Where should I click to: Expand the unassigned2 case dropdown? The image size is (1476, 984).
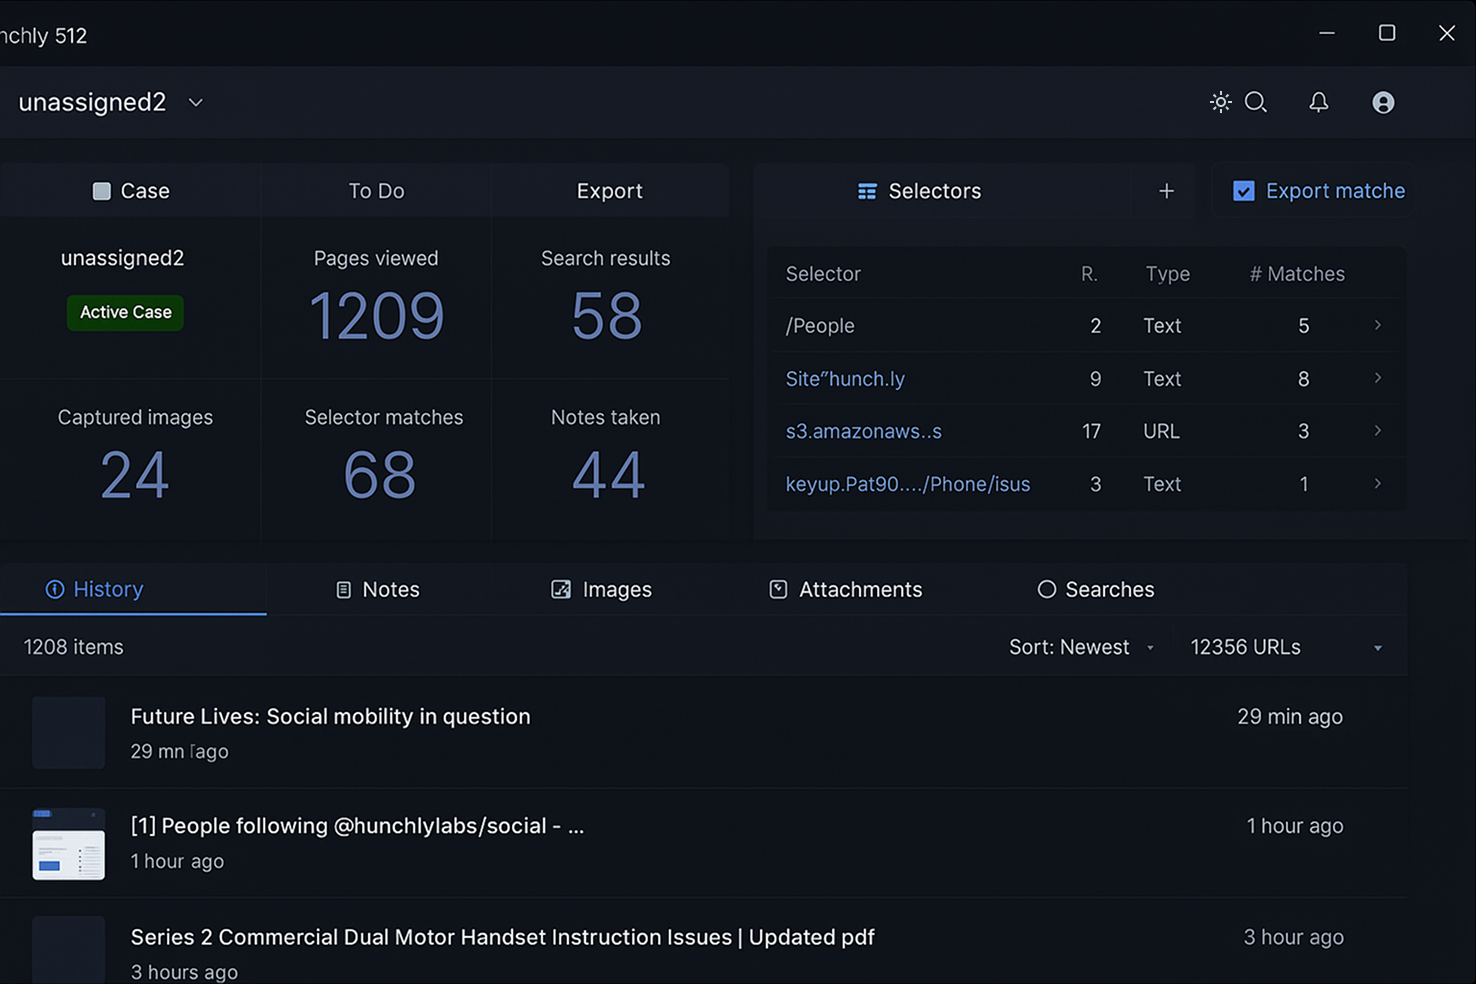pos(196,103)
